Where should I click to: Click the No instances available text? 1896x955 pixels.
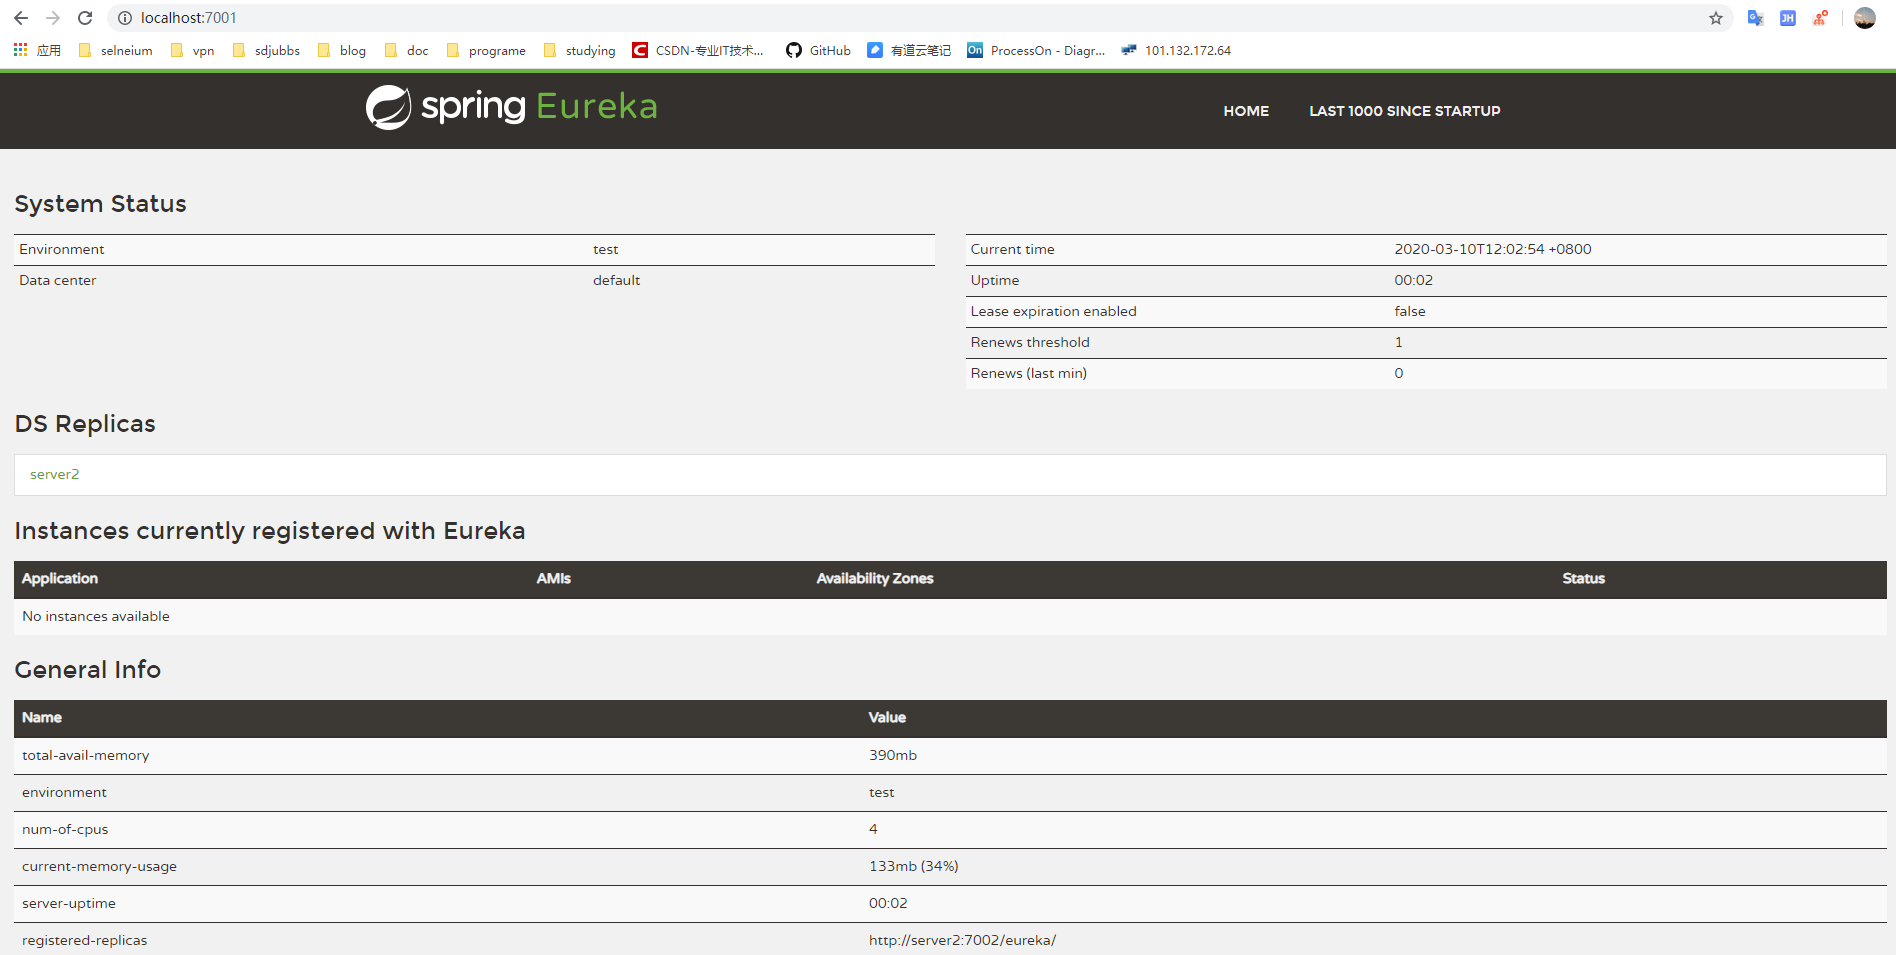pos(96,616)
